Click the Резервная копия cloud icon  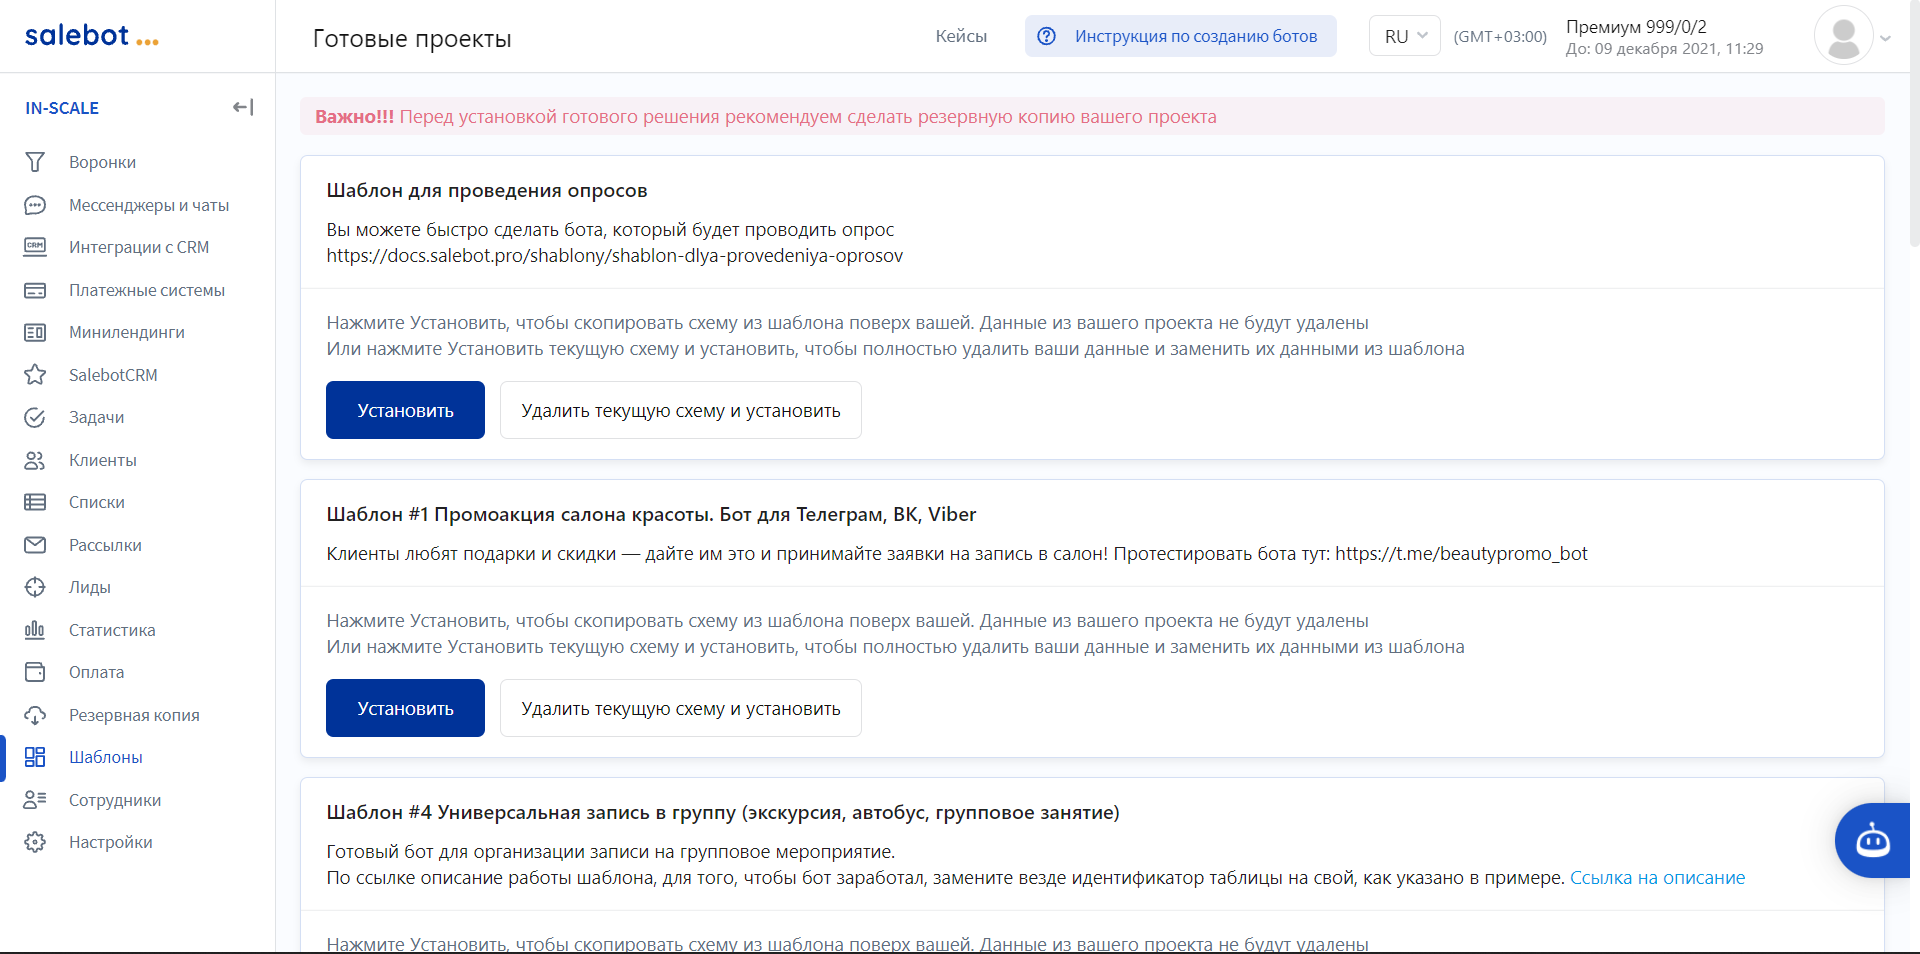click(x=35, y=715)
